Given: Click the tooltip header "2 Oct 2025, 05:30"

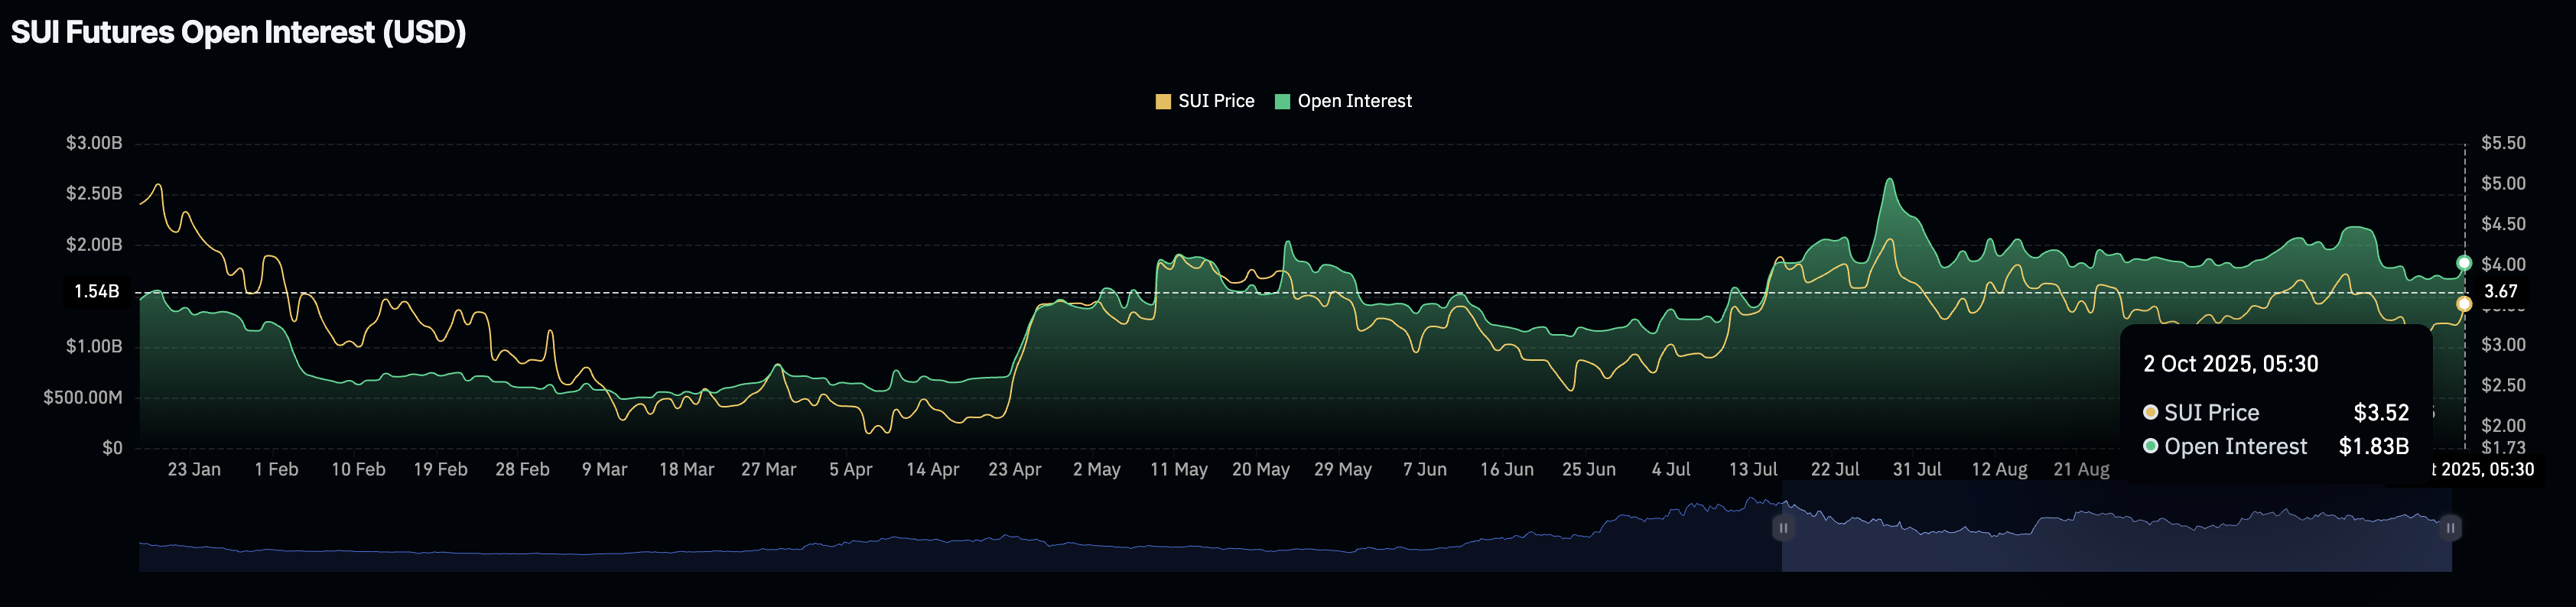Looking at the screenshot, I should point(2230,364).
